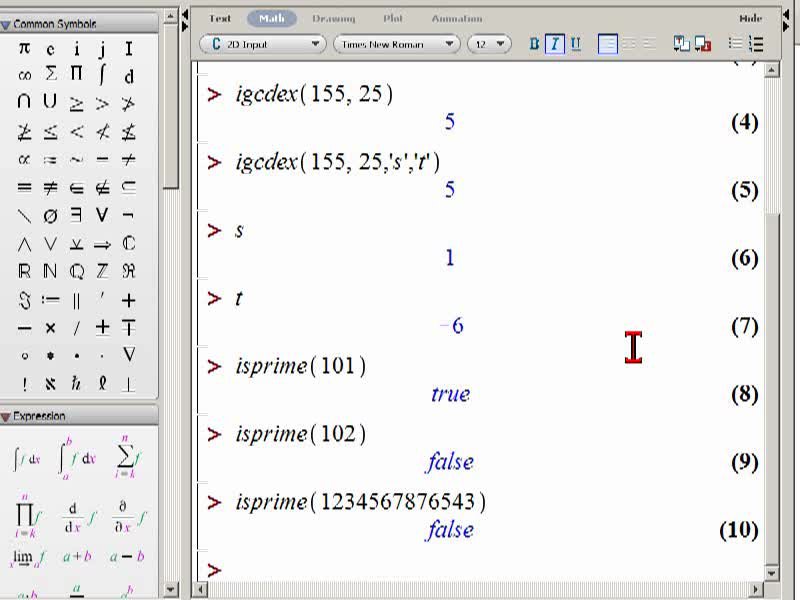
Task: Insert the assignment := symbol
Action: (x=50, y=300)
